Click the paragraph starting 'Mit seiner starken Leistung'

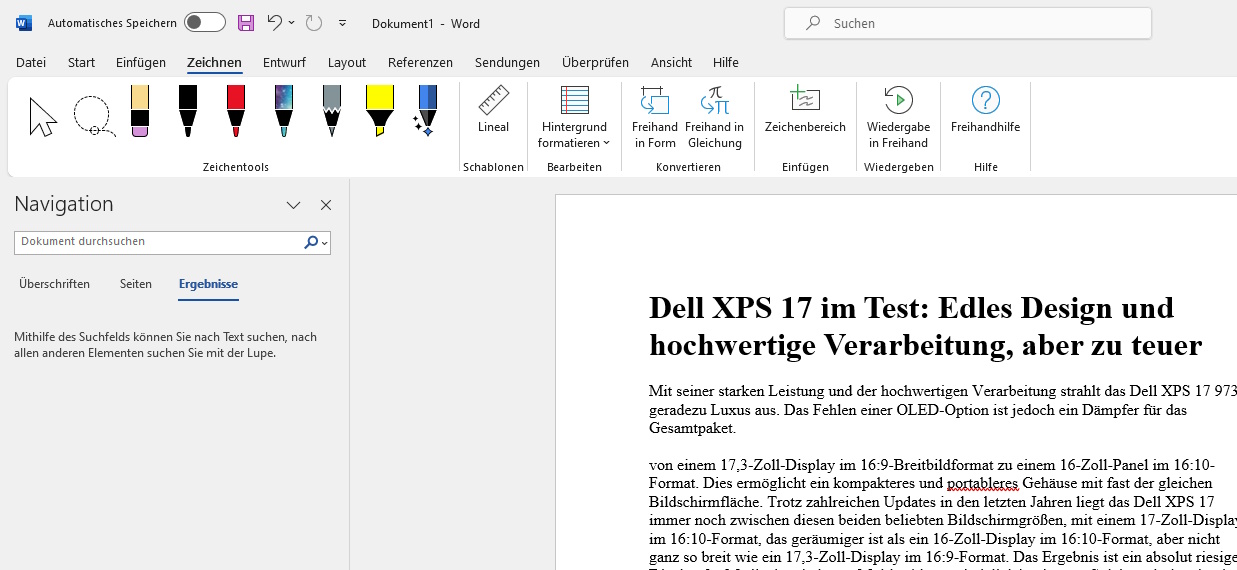(943, 409)
